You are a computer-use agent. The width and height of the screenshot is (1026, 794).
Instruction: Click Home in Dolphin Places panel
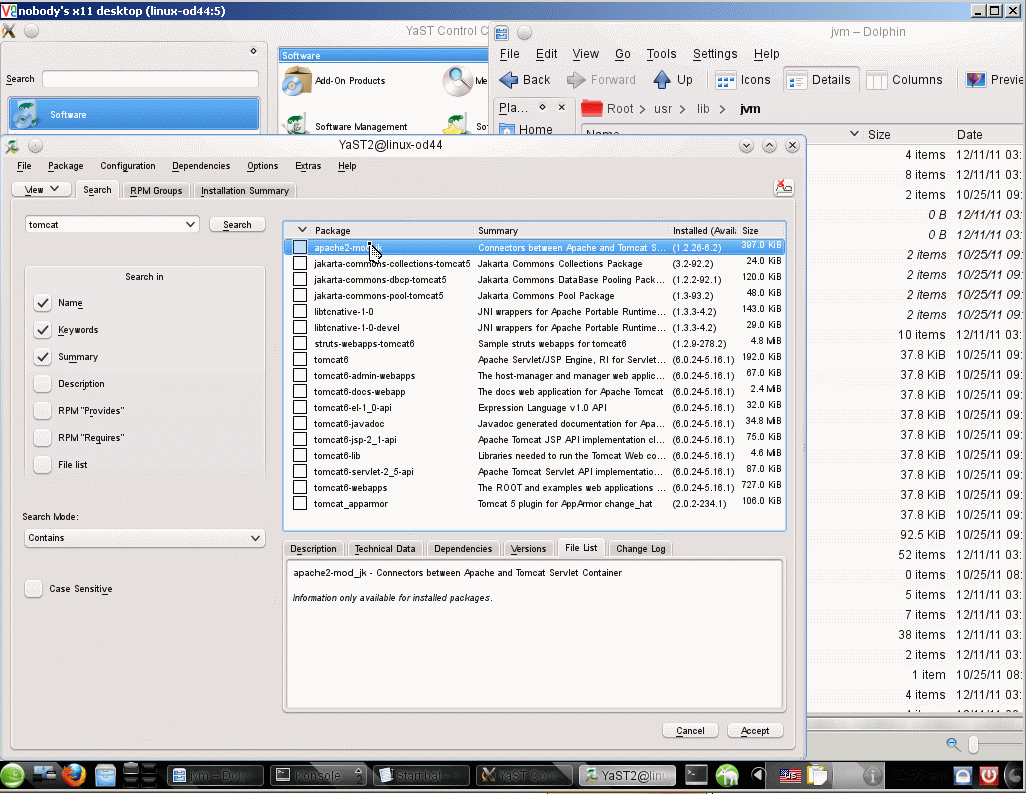pos(527,129)
